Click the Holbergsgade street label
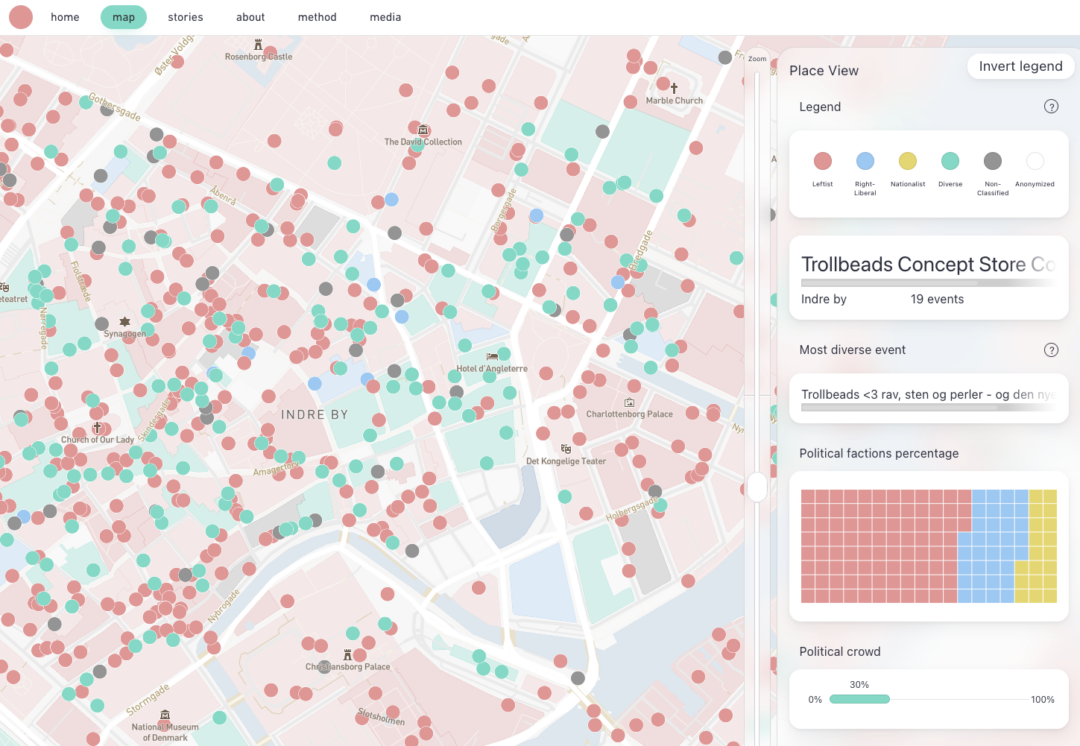Image resolution: width=1080 pixels, height=746 pixels. [632, 510]
